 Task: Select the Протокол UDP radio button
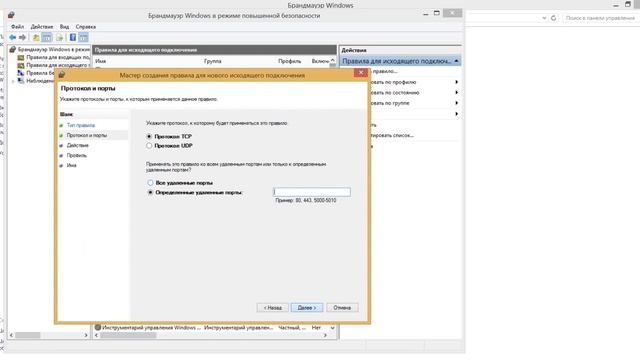[149, 146]
